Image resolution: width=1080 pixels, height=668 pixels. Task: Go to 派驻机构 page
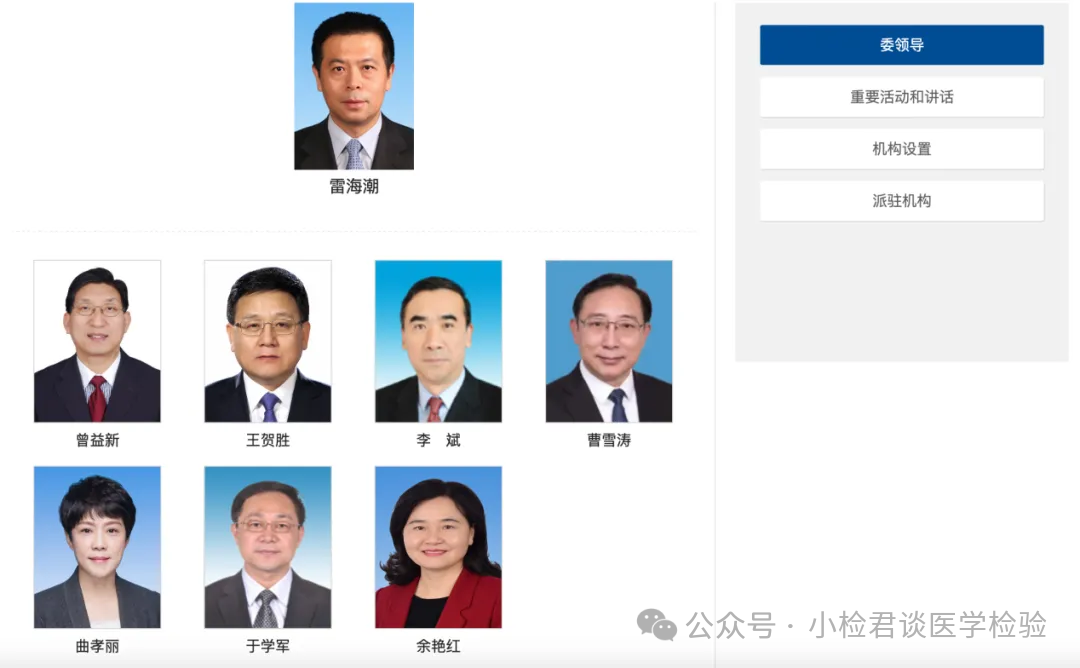(x=902, y=201)
